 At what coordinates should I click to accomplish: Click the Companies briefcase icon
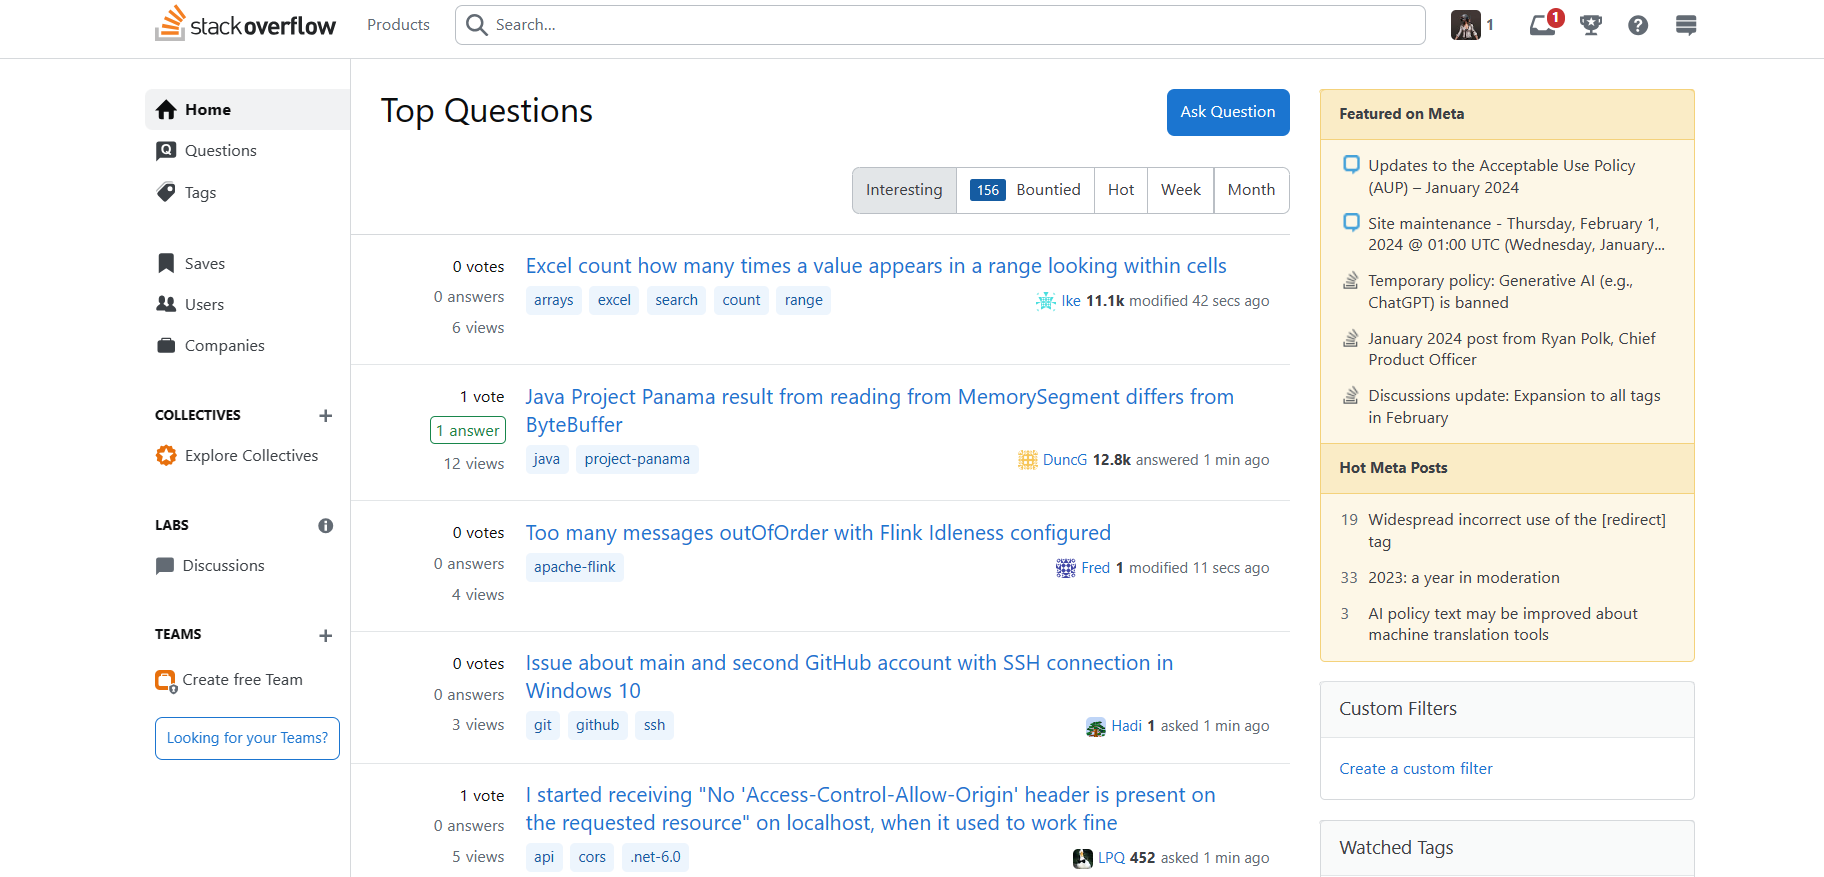166,345
